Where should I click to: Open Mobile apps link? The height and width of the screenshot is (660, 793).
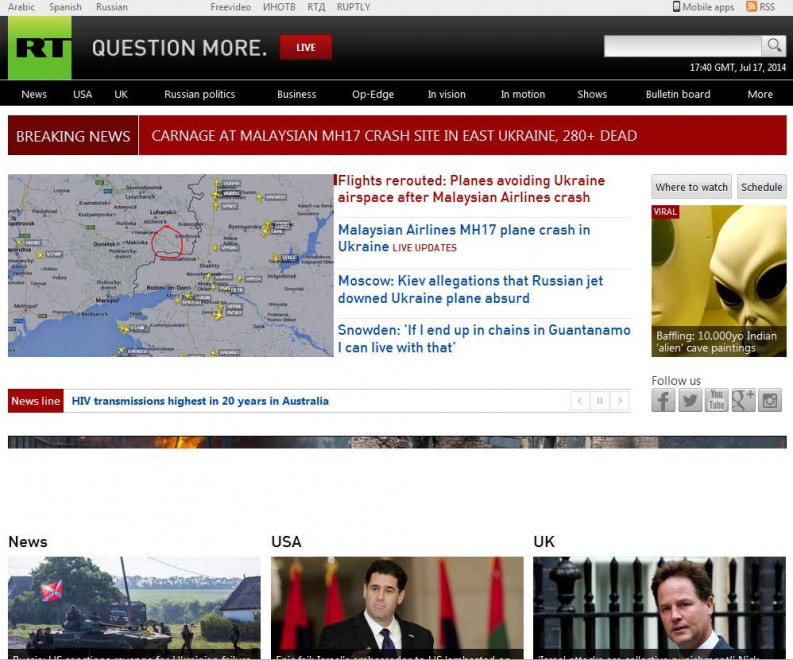tap(703, 7)
